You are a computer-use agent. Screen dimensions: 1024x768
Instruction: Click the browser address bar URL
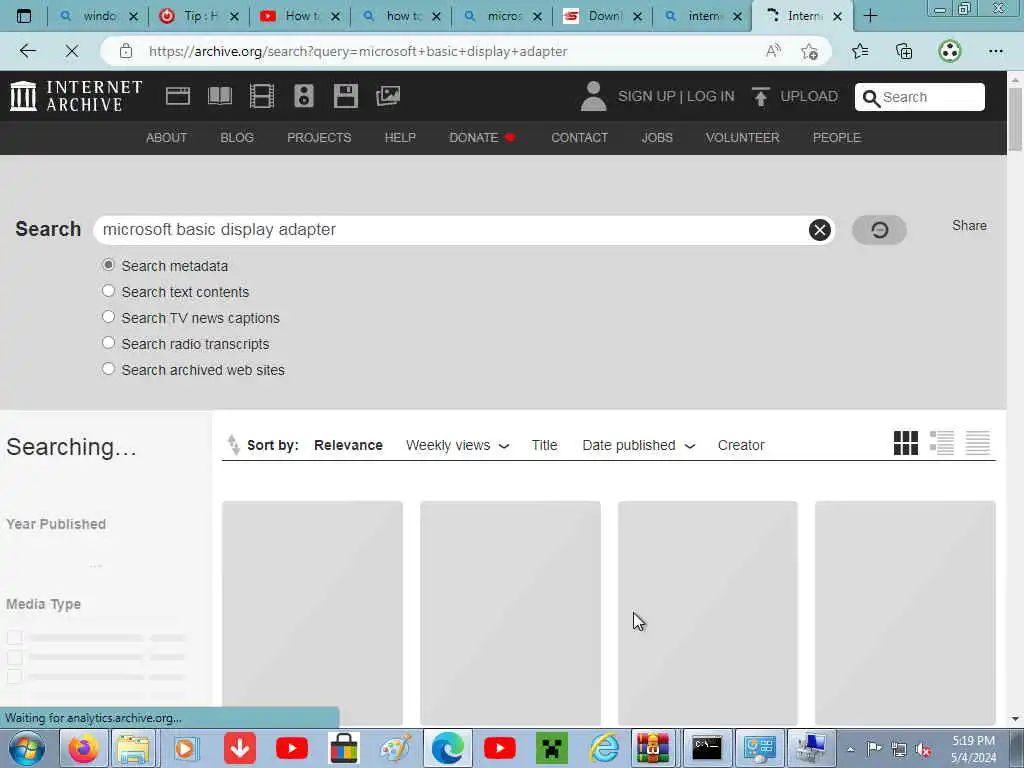[358, 51]
